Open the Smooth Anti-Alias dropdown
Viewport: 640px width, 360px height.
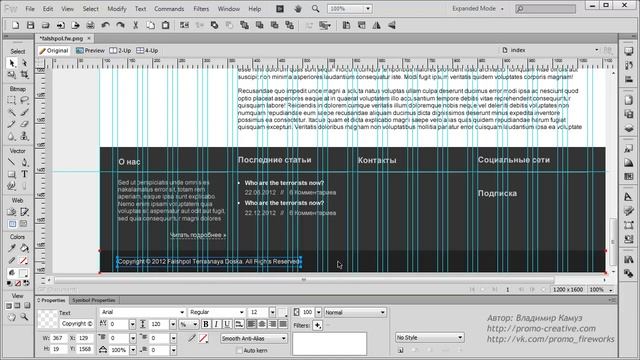click(254, 338)
